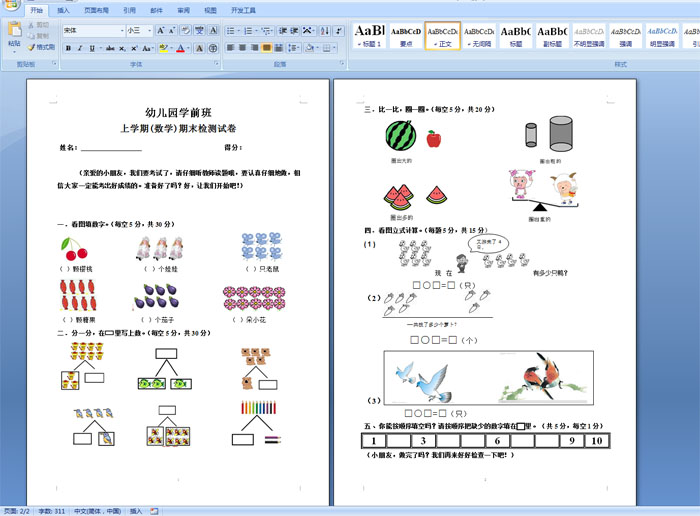Click the Cut (剪切) command
The width and height of the screenshot is (700, 516).
click(38, 25)
